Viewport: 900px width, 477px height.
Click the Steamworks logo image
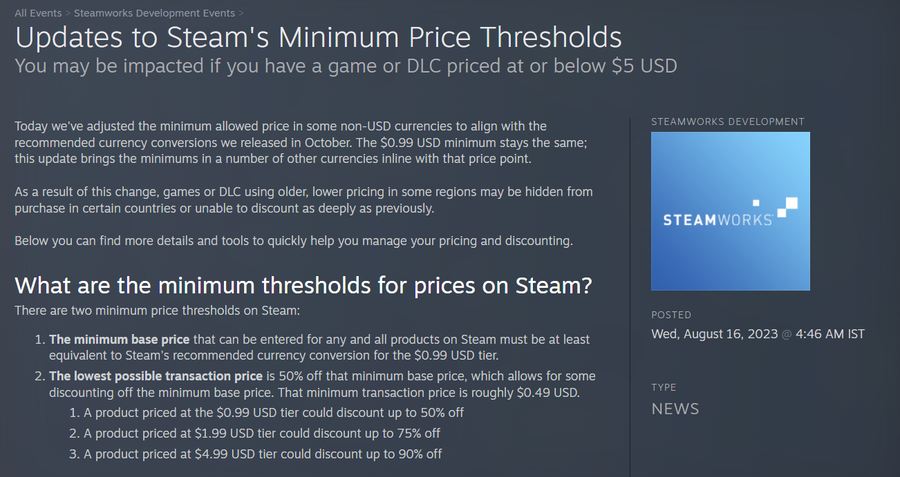(730, 211)
